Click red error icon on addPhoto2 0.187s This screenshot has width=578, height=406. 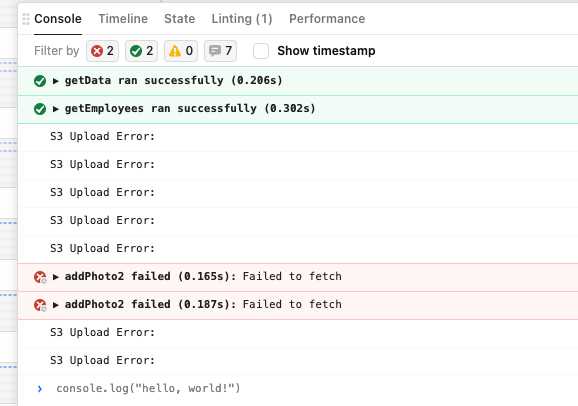(x=40, y=305)
